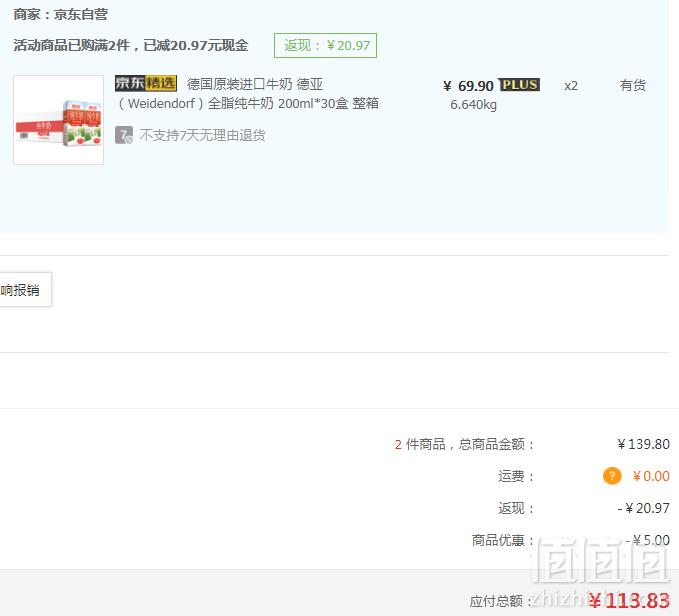This screenshot has width=679, height=616.
Task: Open the 德国原装进口牛奶 德亚 product link
Action: pyautogui.click(x=255, y=84)
